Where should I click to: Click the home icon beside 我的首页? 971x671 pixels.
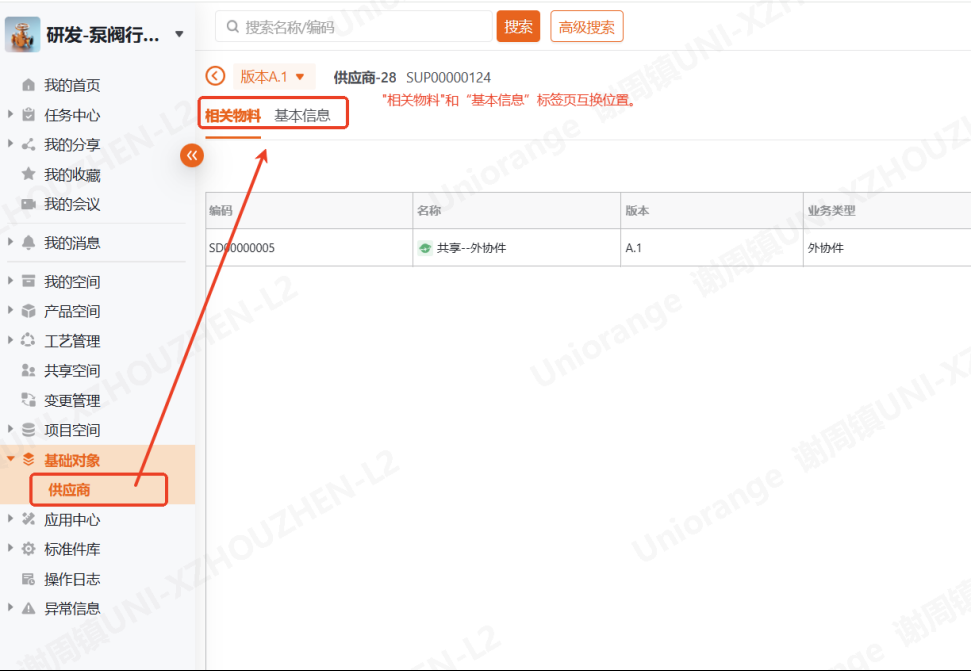pos(28,86)
